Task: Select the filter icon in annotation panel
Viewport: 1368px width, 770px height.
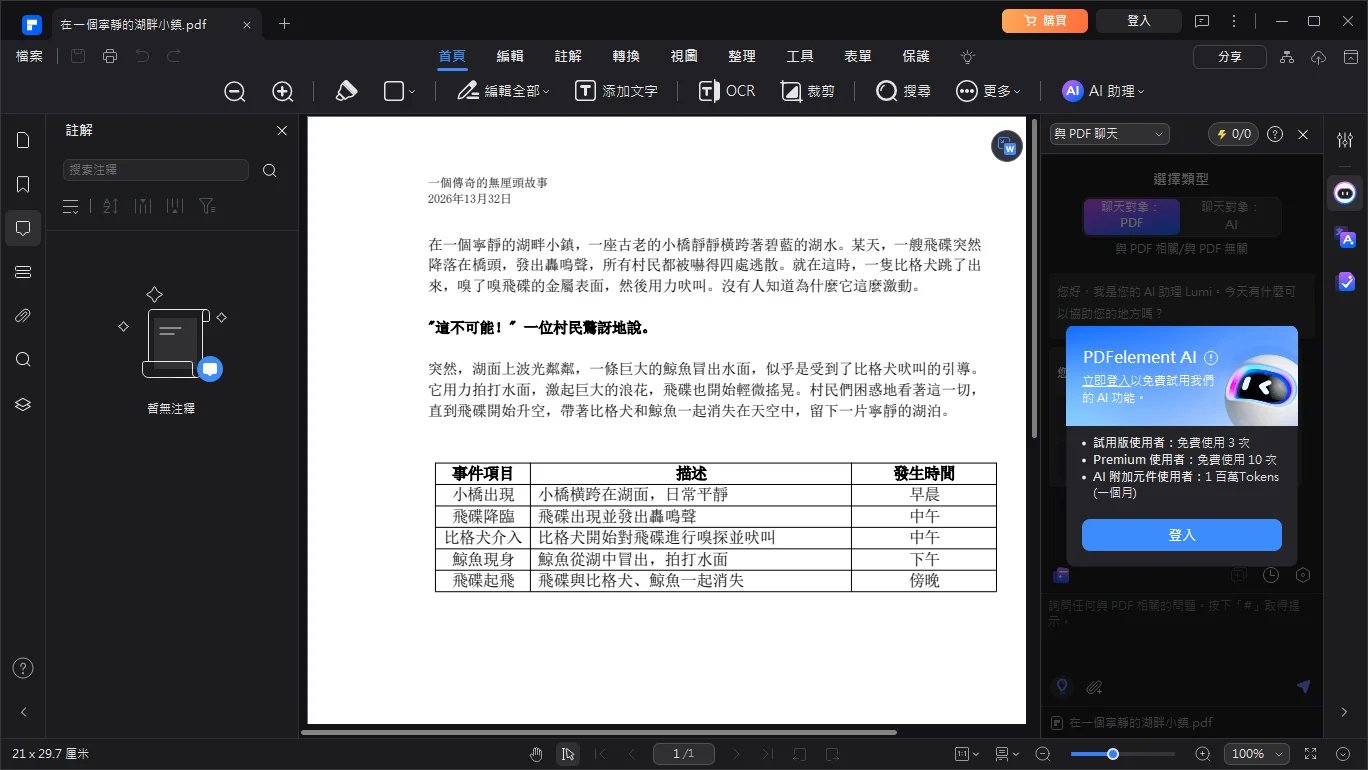Action: [x=207, y=206]
